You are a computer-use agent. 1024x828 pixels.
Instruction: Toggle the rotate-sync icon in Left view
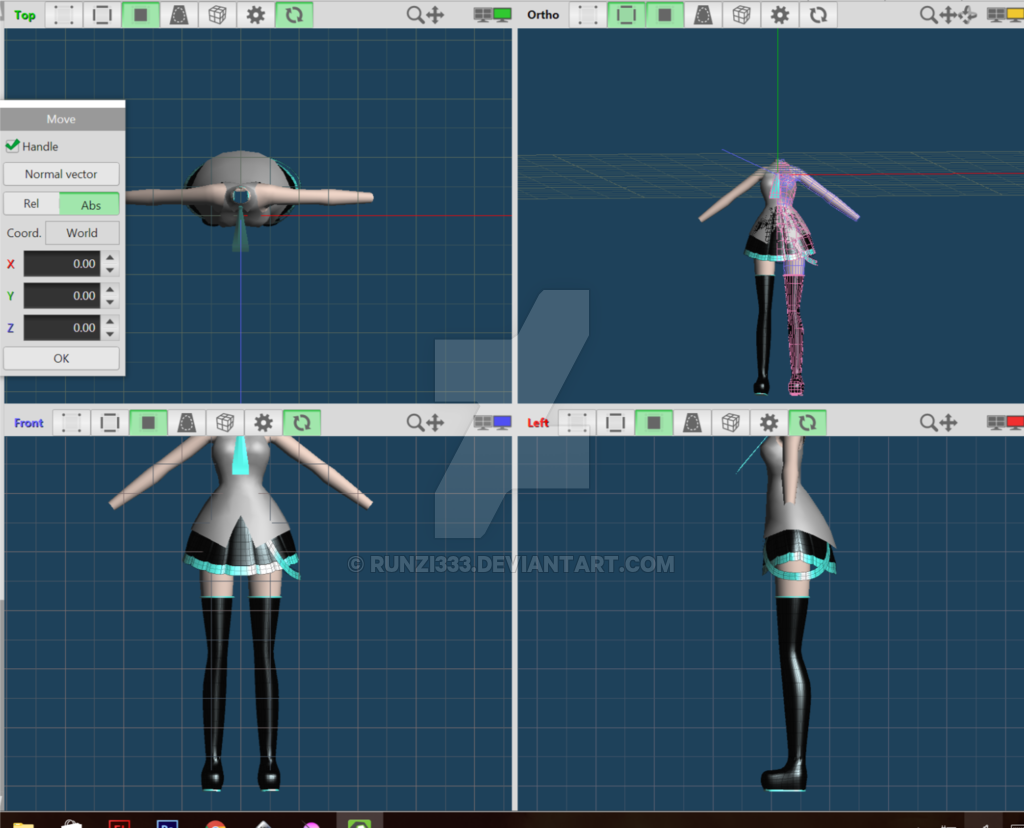(x=807, y=422)
